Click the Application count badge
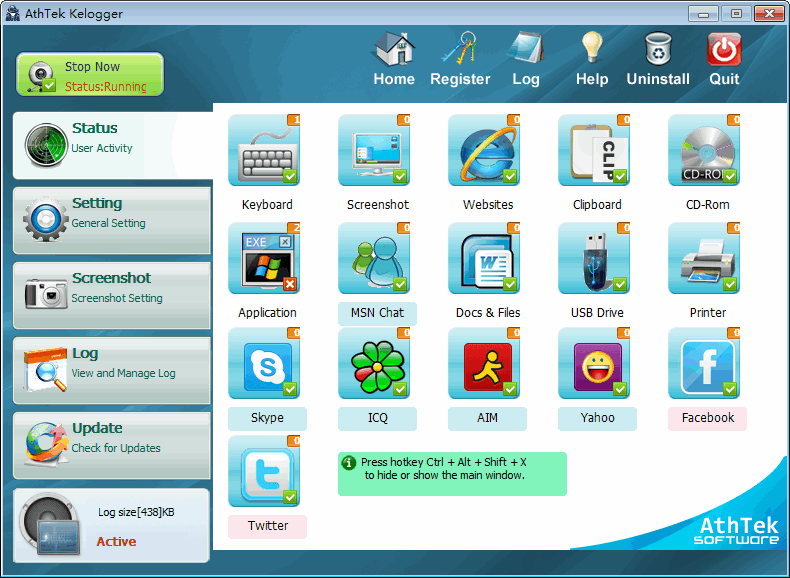The width and height of the screenshot is (790, 578). click(x=294, y=228)
